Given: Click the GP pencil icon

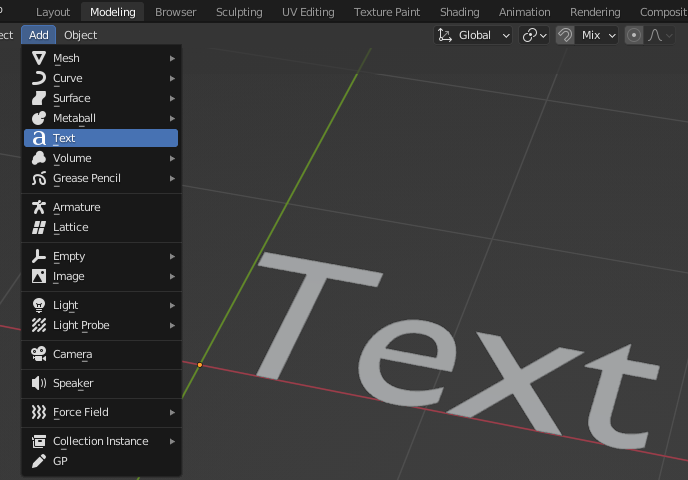Looking at the screenshot, I should point(39,461).
